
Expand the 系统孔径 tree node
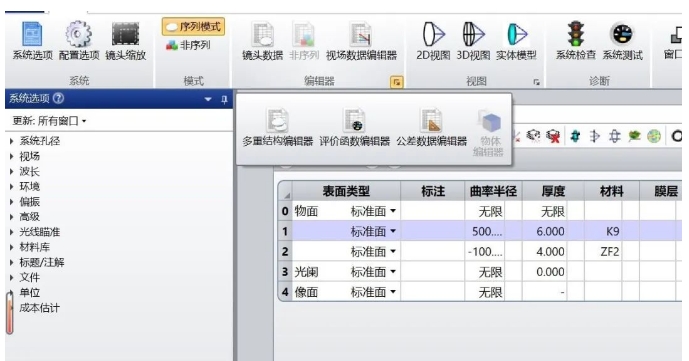pos(12,141)
